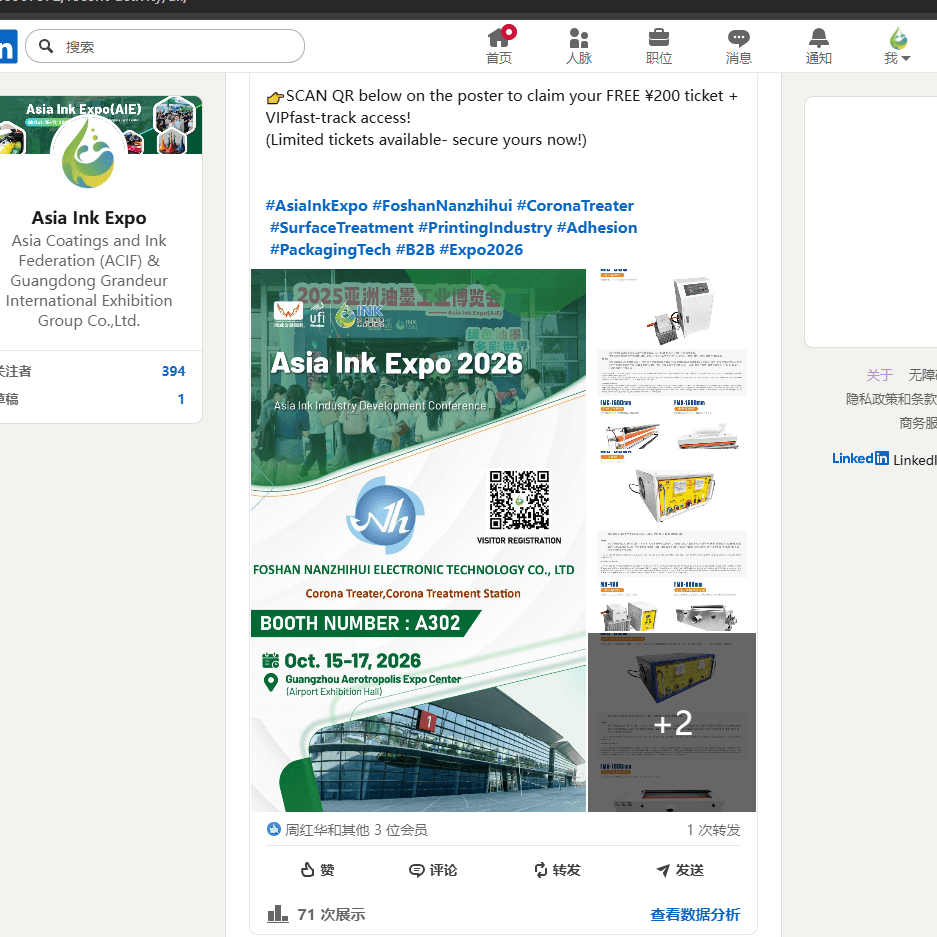This screenshot has height=937, width=937.
Task: Repost the Asia Ink Expo post
Action: [x=557, y=870]
